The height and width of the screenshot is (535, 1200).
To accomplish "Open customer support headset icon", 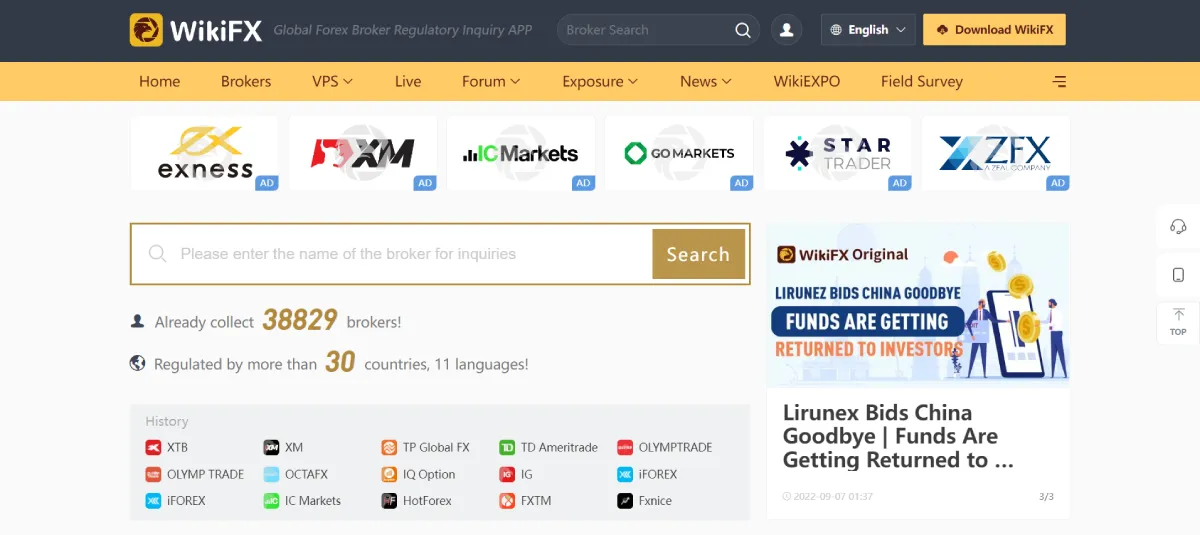I will pos(1178,227).
